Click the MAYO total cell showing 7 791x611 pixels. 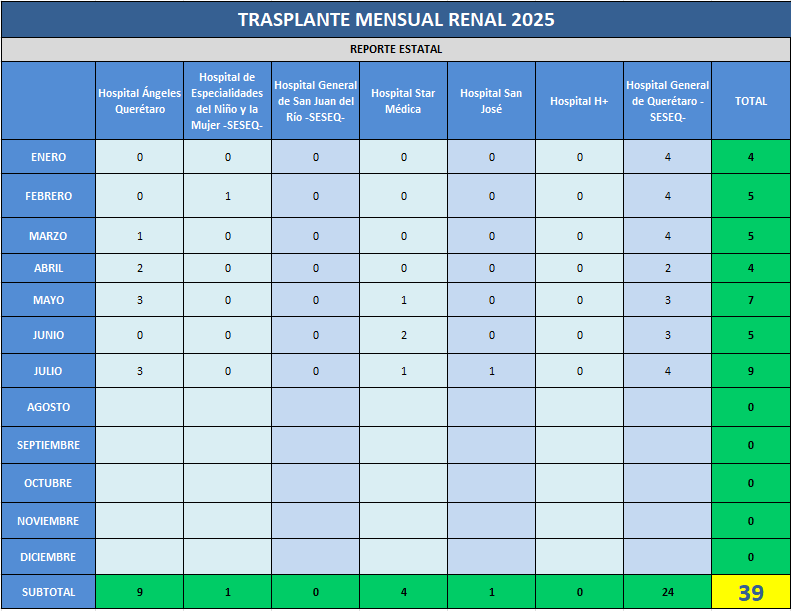[x=751, y=299]
